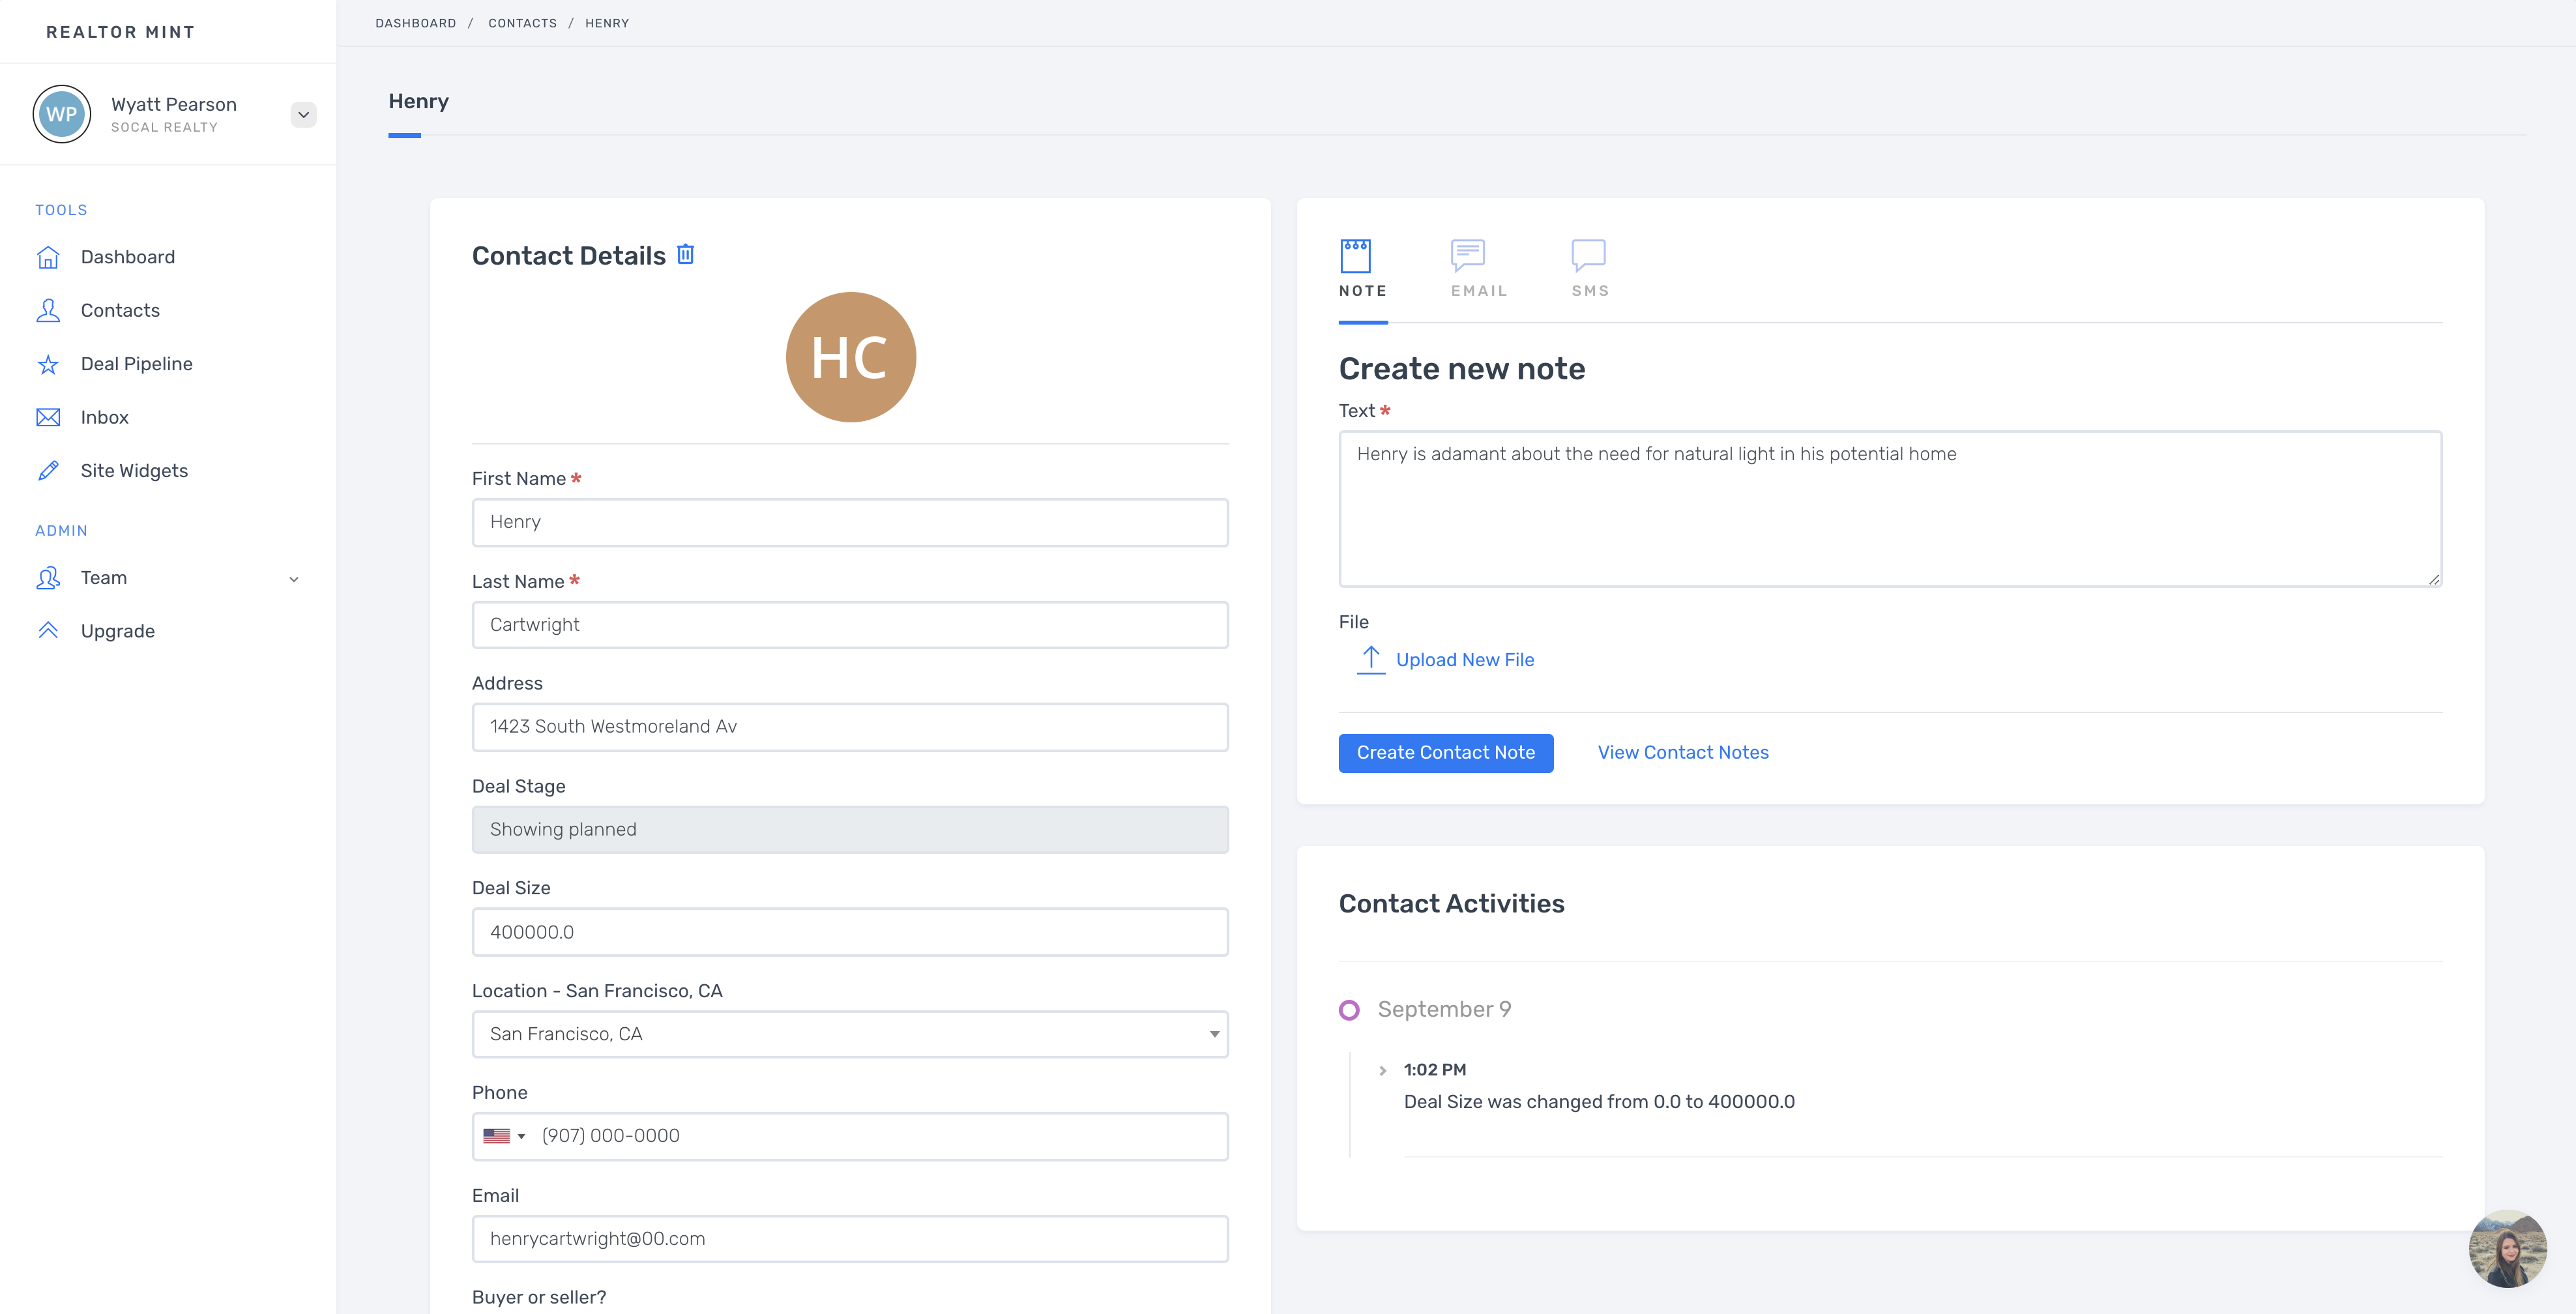Switch to the Email tab

click(x=1478, y=268)
